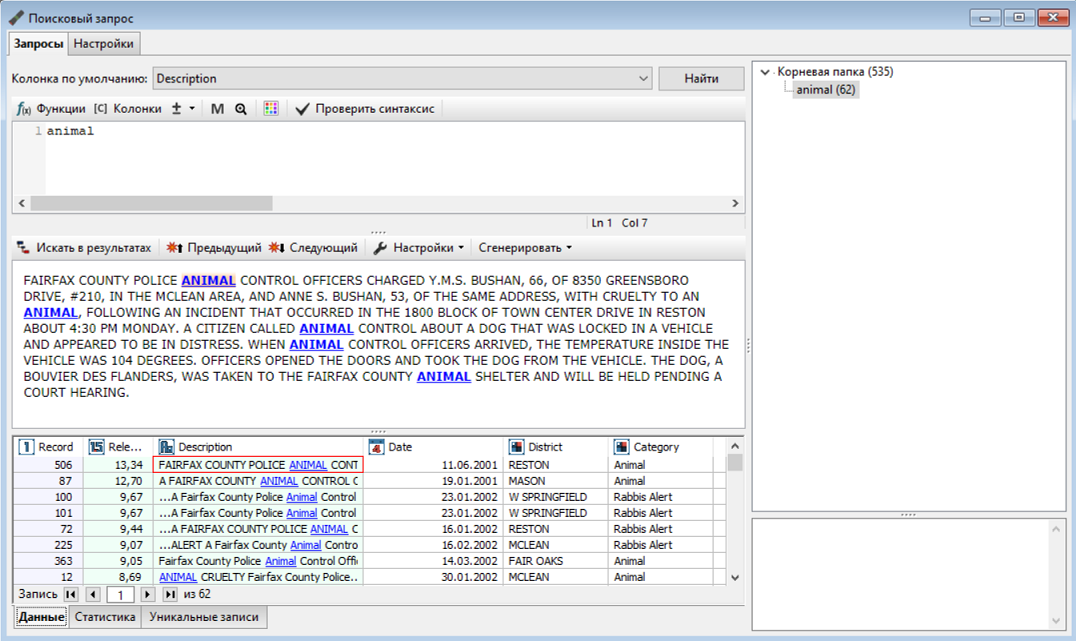Click the magnifier search icon

(239, 108)
